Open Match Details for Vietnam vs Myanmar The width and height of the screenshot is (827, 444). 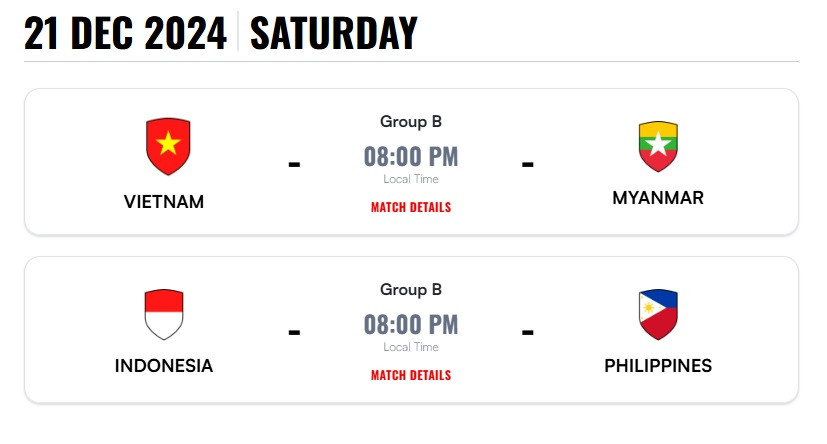point(411,207)
